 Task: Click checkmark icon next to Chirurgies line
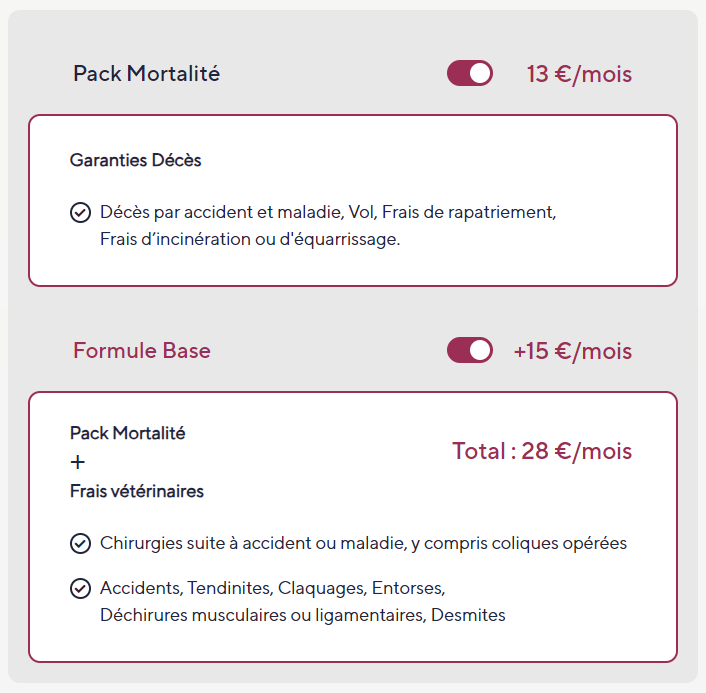pyautogui.click(x=80, y=543)
